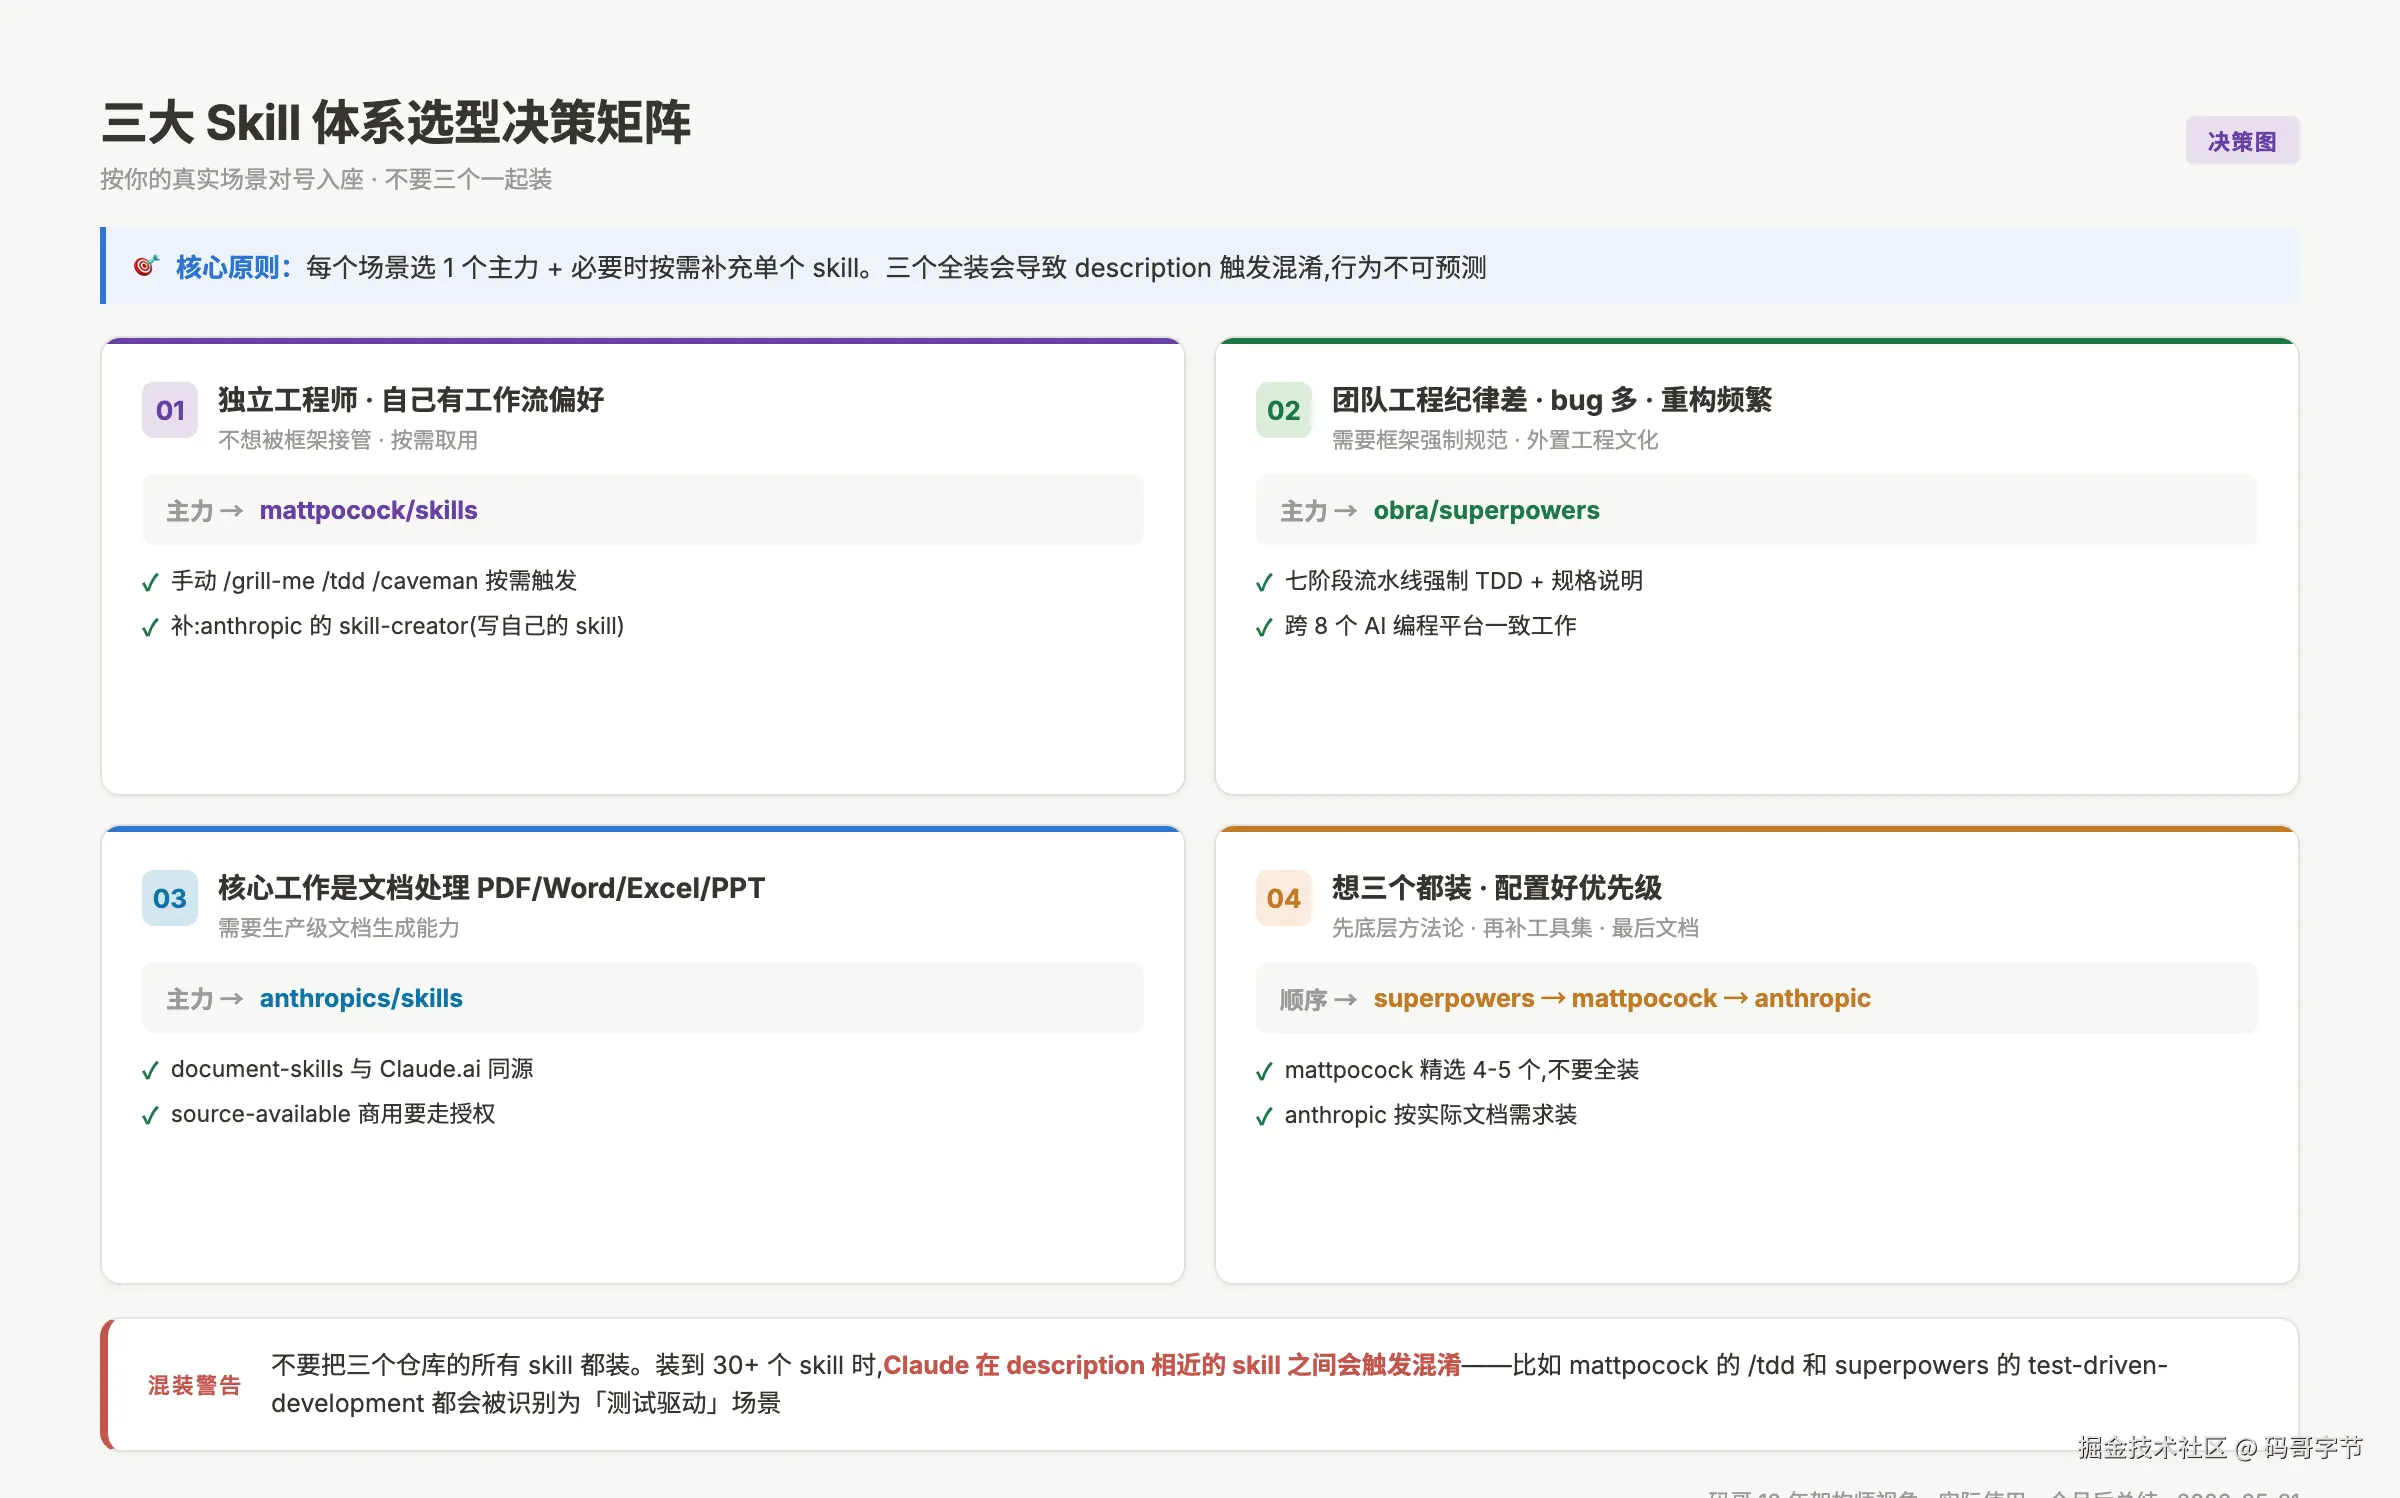Screen dimensions: 2400x1498
Task: Click red text Claude 在 description 相近的 skill
Action: point(1172,1365)
